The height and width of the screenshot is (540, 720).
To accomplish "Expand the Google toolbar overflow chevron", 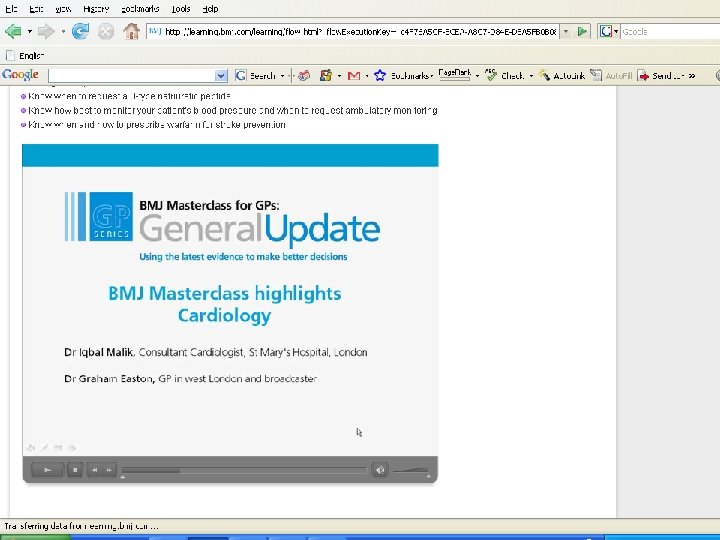I will pos(692,76).
